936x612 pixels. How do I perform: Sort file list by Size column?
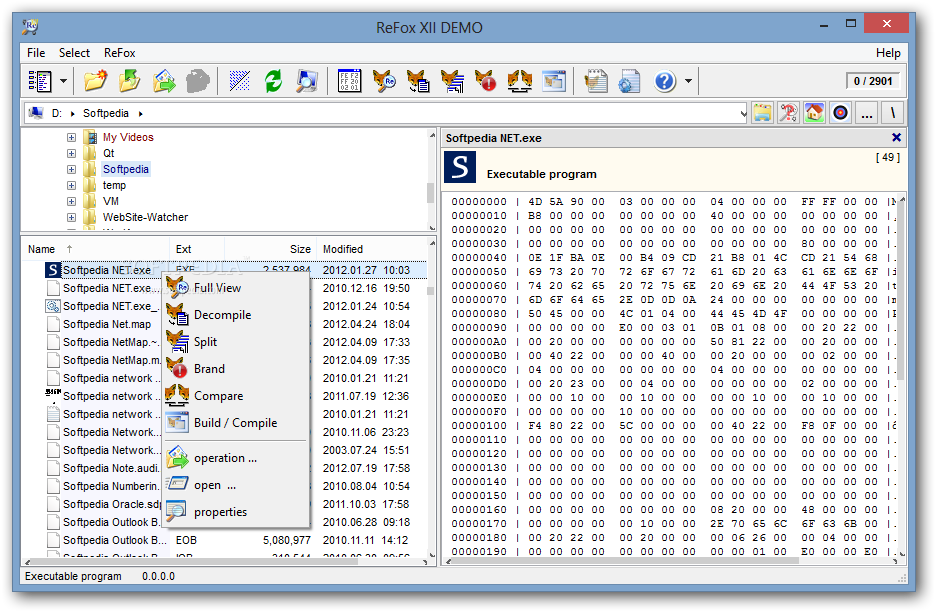270,249
